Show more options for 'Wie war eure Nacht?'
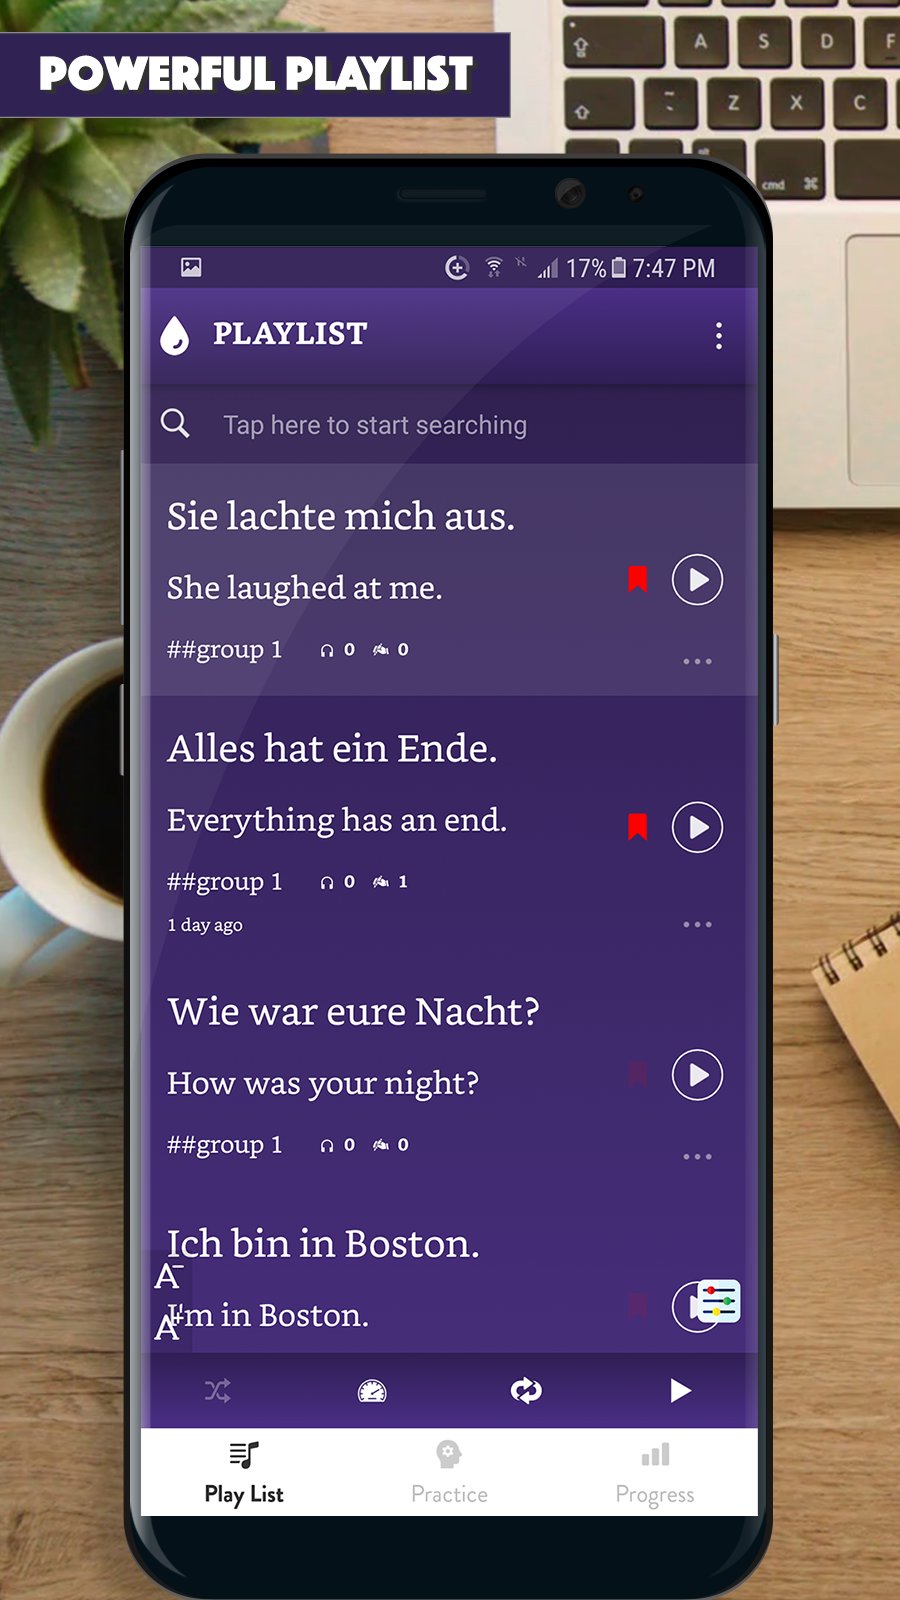 [x=697, y=1157]
